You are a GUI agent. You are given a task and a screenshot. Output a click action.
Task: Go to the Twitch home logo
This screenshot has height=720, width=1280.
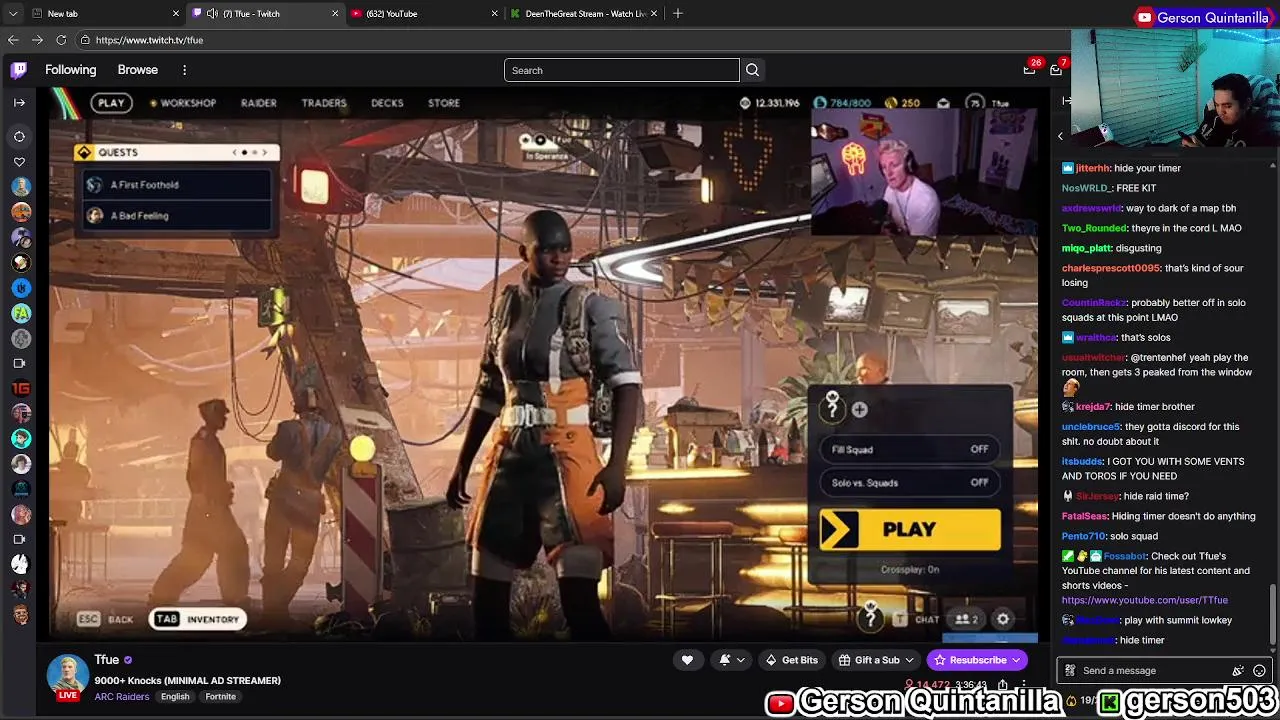19,70
